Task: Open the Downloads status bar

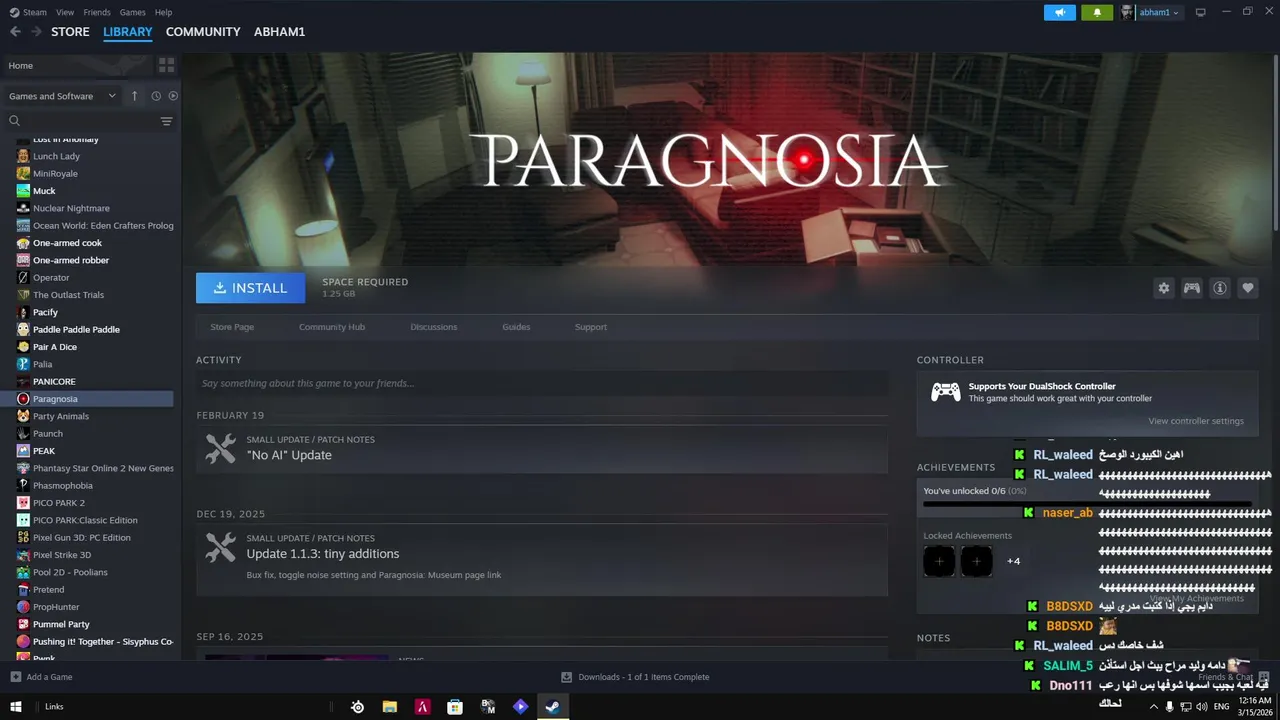Action: point(635,677)
